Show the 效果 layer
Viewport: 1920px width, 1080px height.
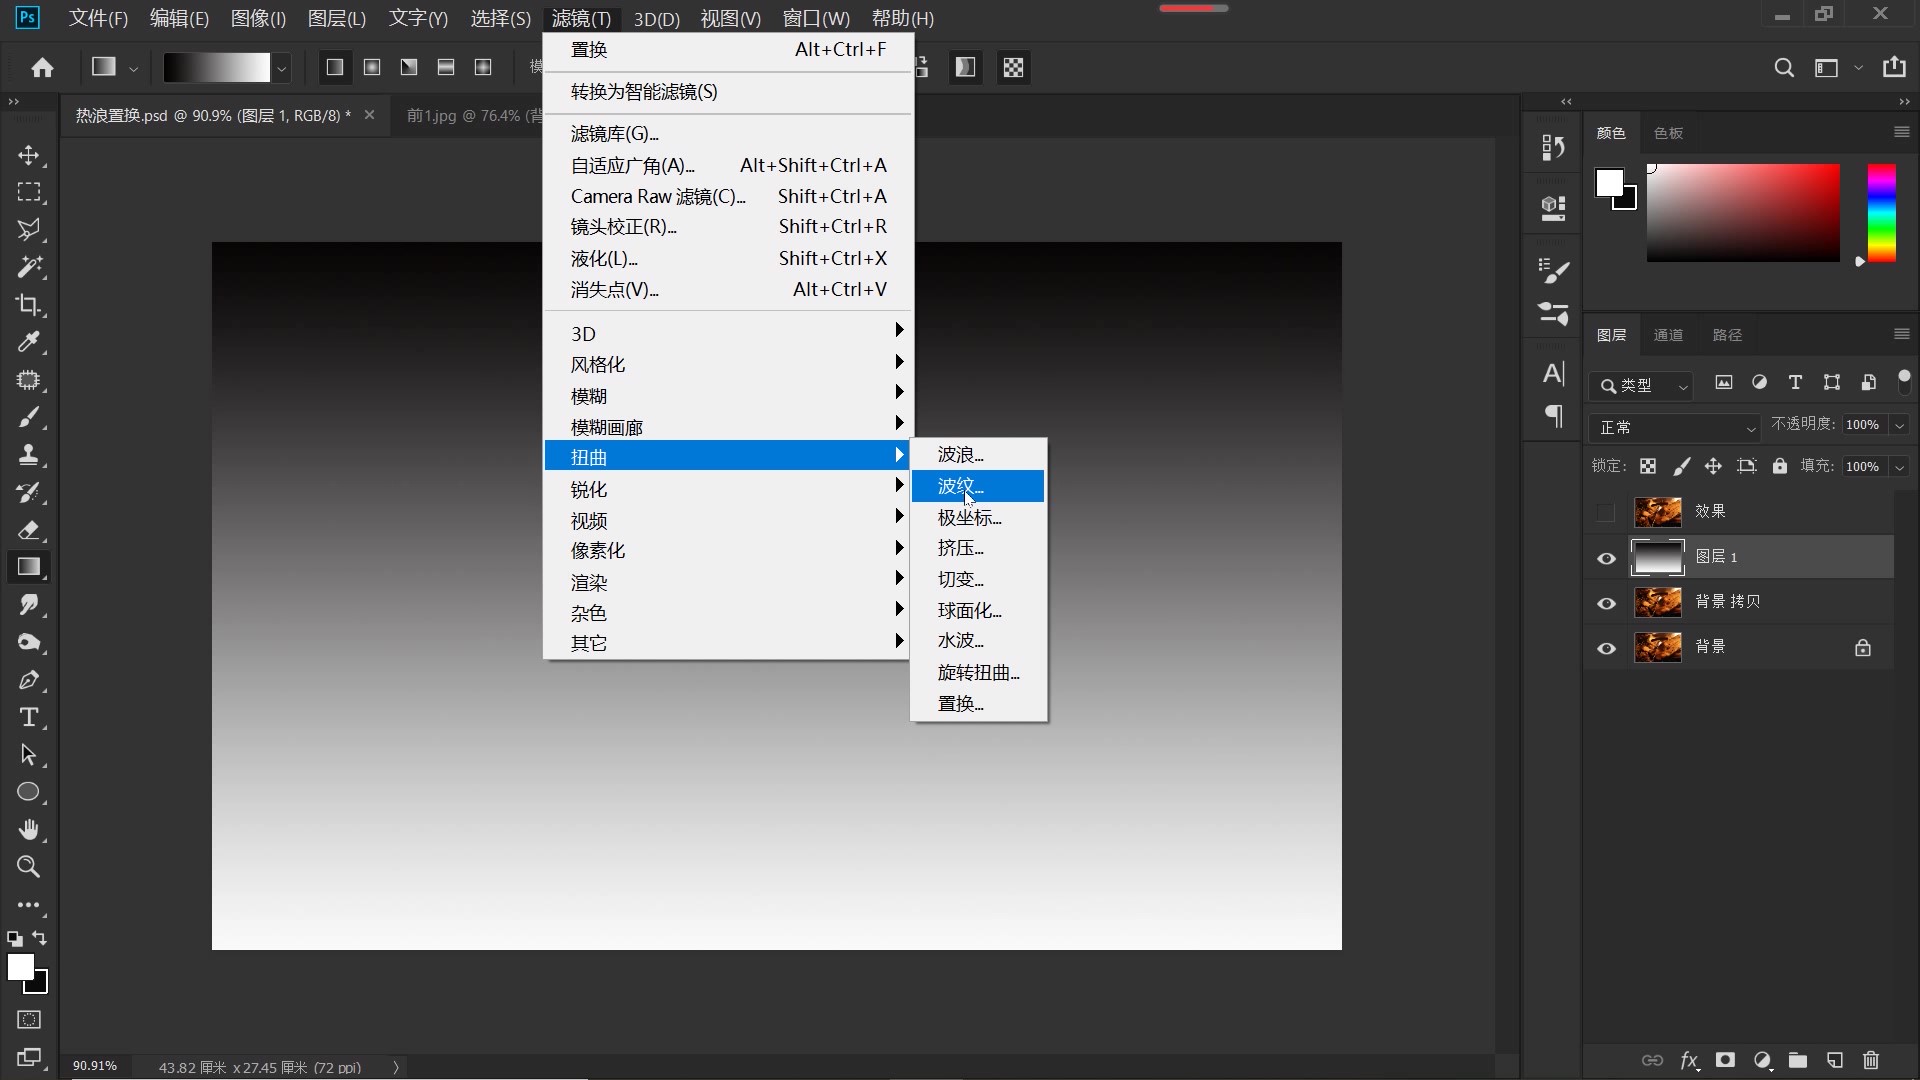pos(1606,513)
